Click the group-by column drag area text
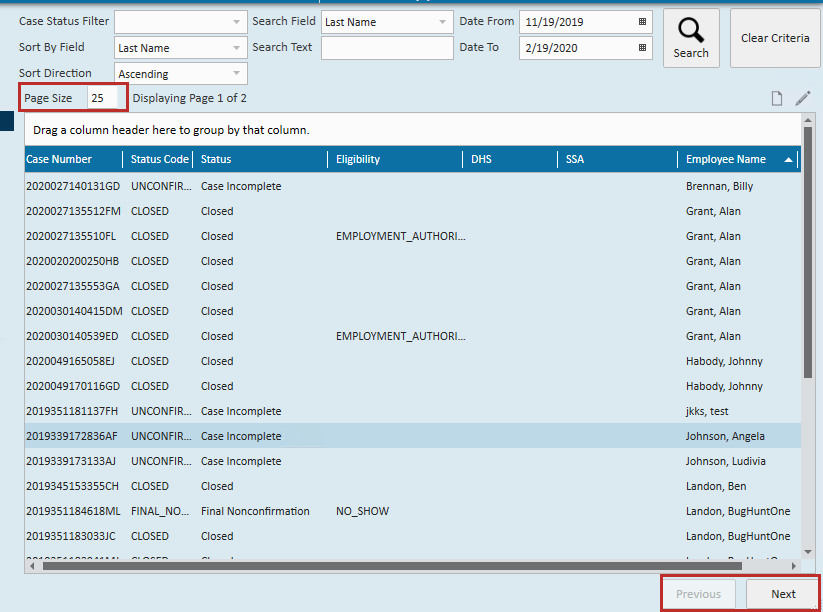 click(171, 130)
